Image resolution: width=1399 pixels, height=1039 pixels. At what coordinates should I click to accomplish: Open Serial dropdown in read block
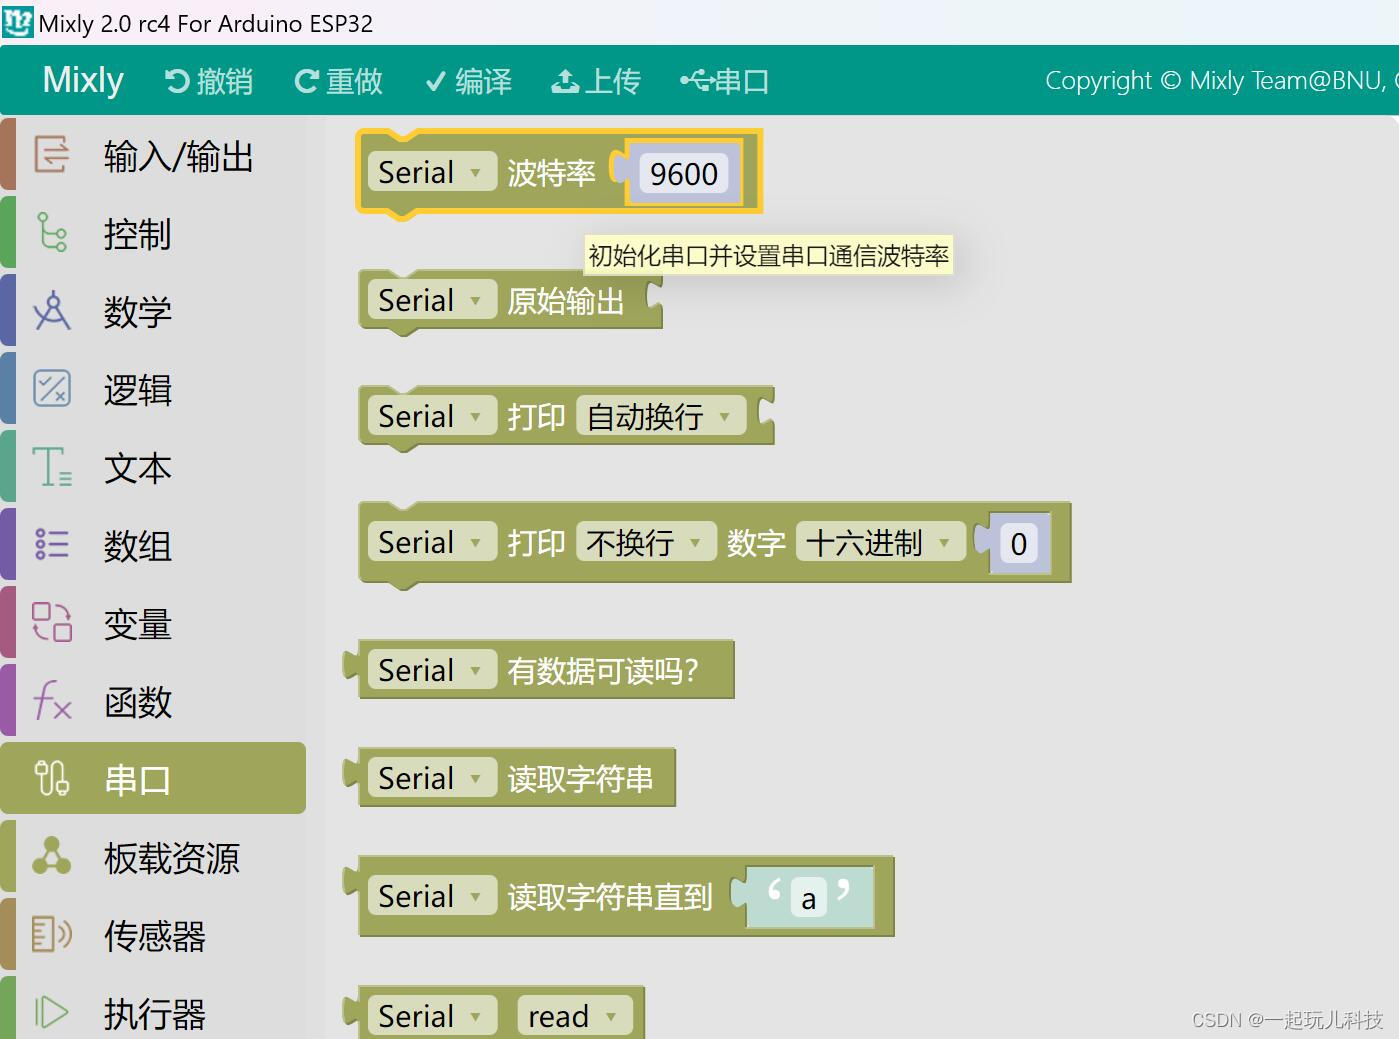tap(432, 1016)
